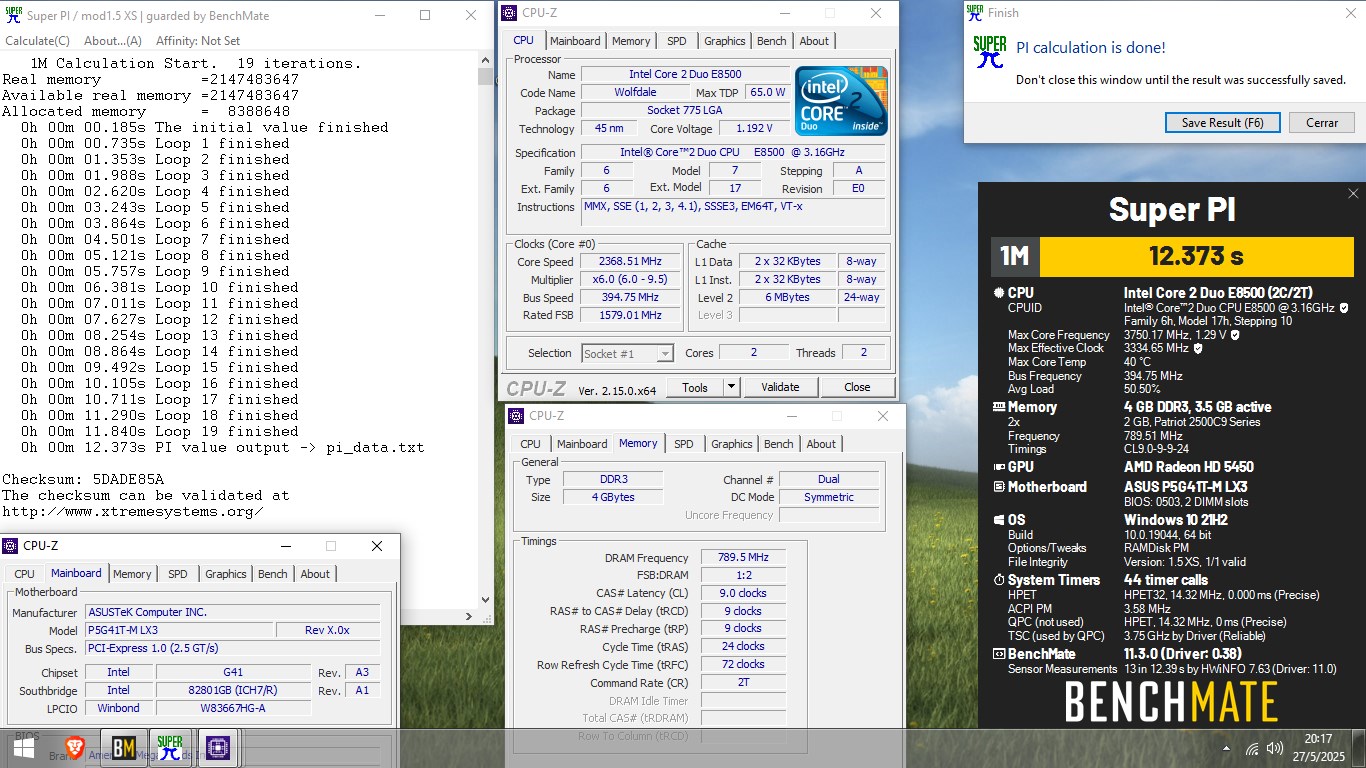This screenshot has width=1366, height=768.
Task: Open the volume tray icon
Action: [1275, 748]
